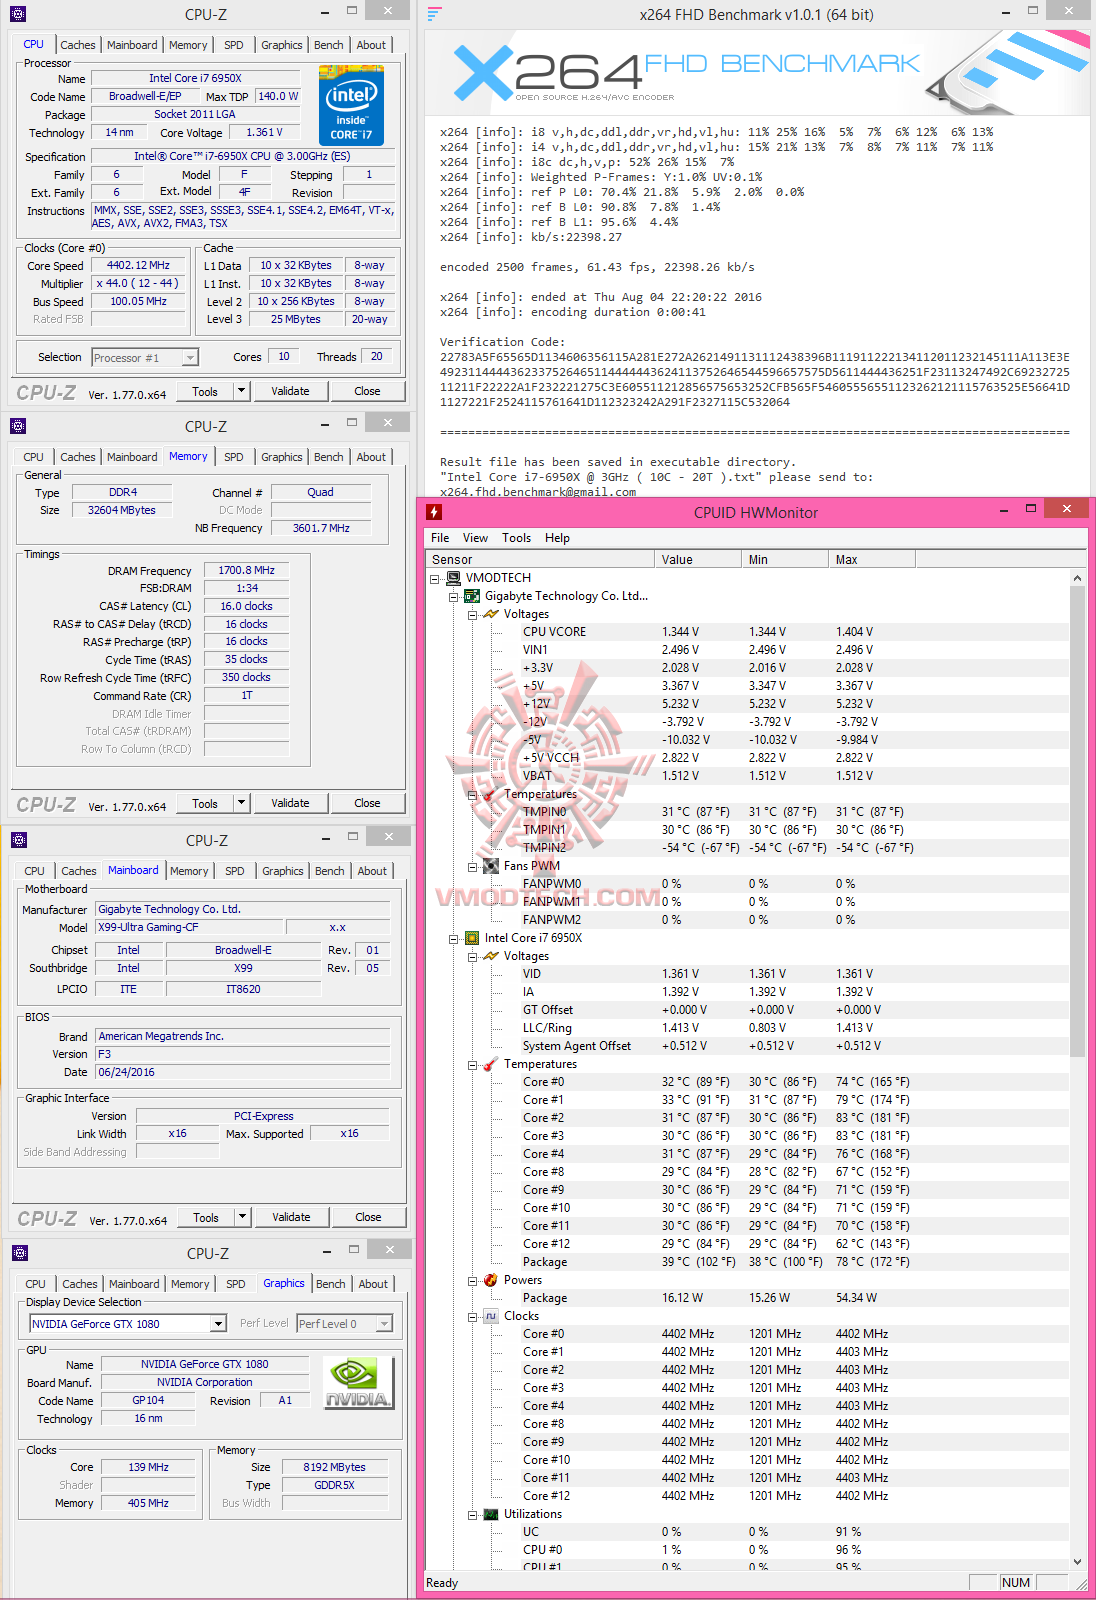1096x1600 pixels.
Task: Switch to Mainboard tab in GPU window
Action: pos(134,1284)
